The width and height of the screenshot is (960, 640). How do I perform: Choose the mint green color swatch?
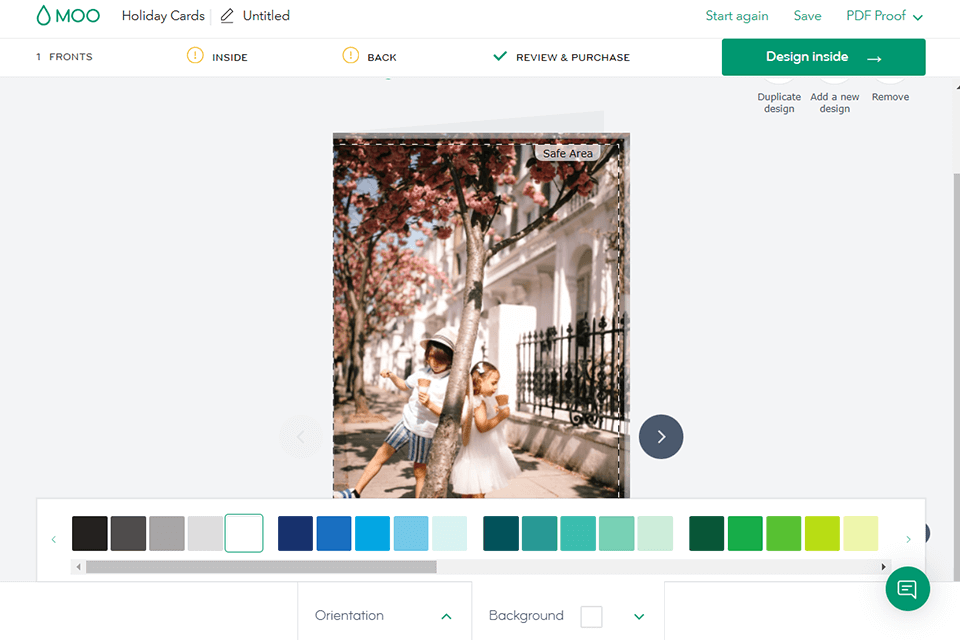click(617, 533)
